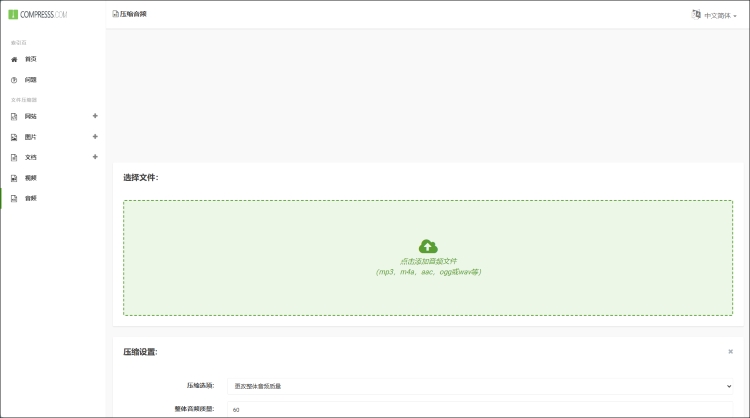Open the 视频 compression page
Screen dimensions: 750x418
pos(31,178)
